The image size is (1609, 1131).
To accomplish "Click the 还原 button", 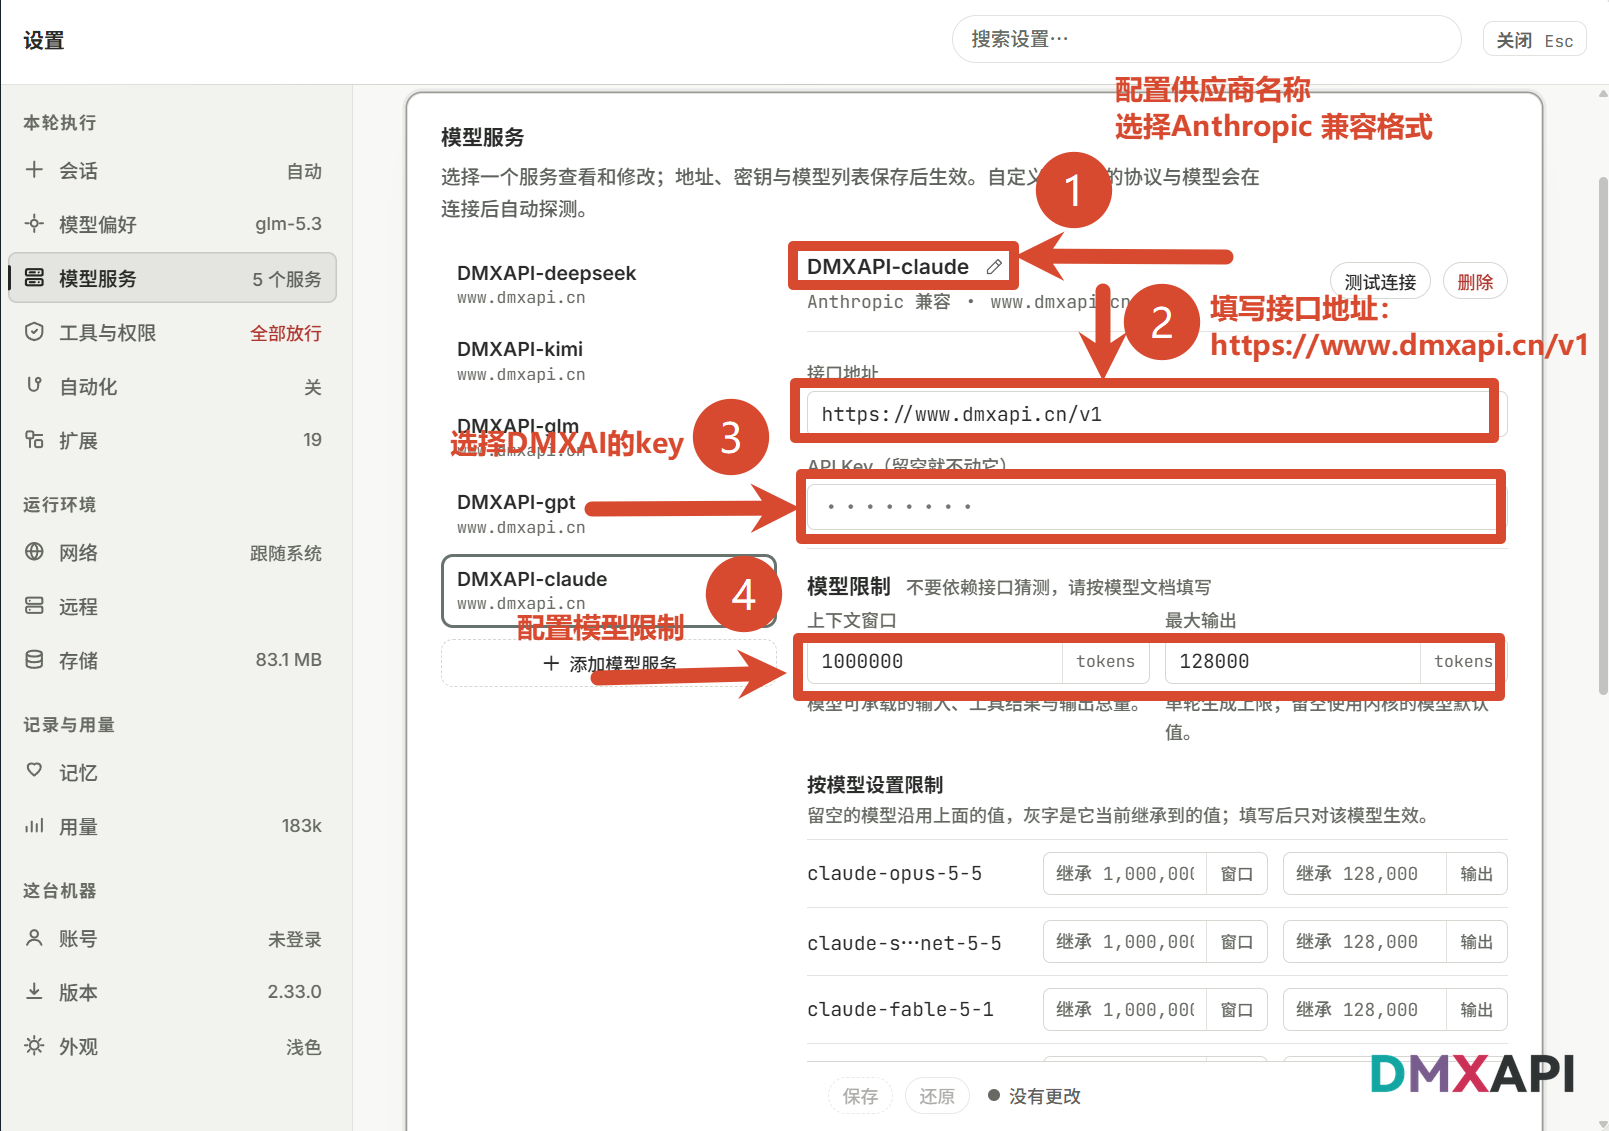I will 937,1096.
